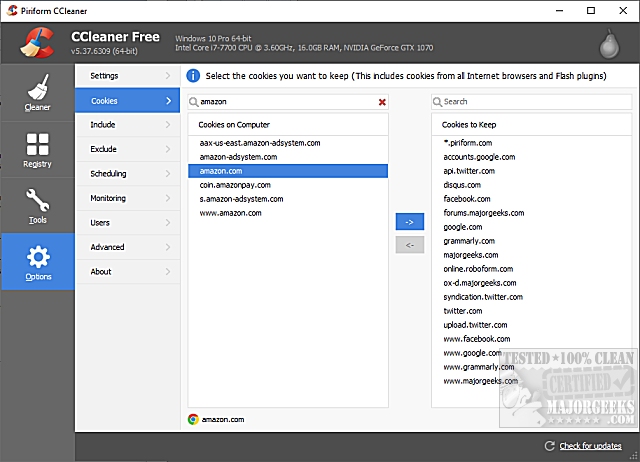Move selected cookie to keep list

point(409,221)
